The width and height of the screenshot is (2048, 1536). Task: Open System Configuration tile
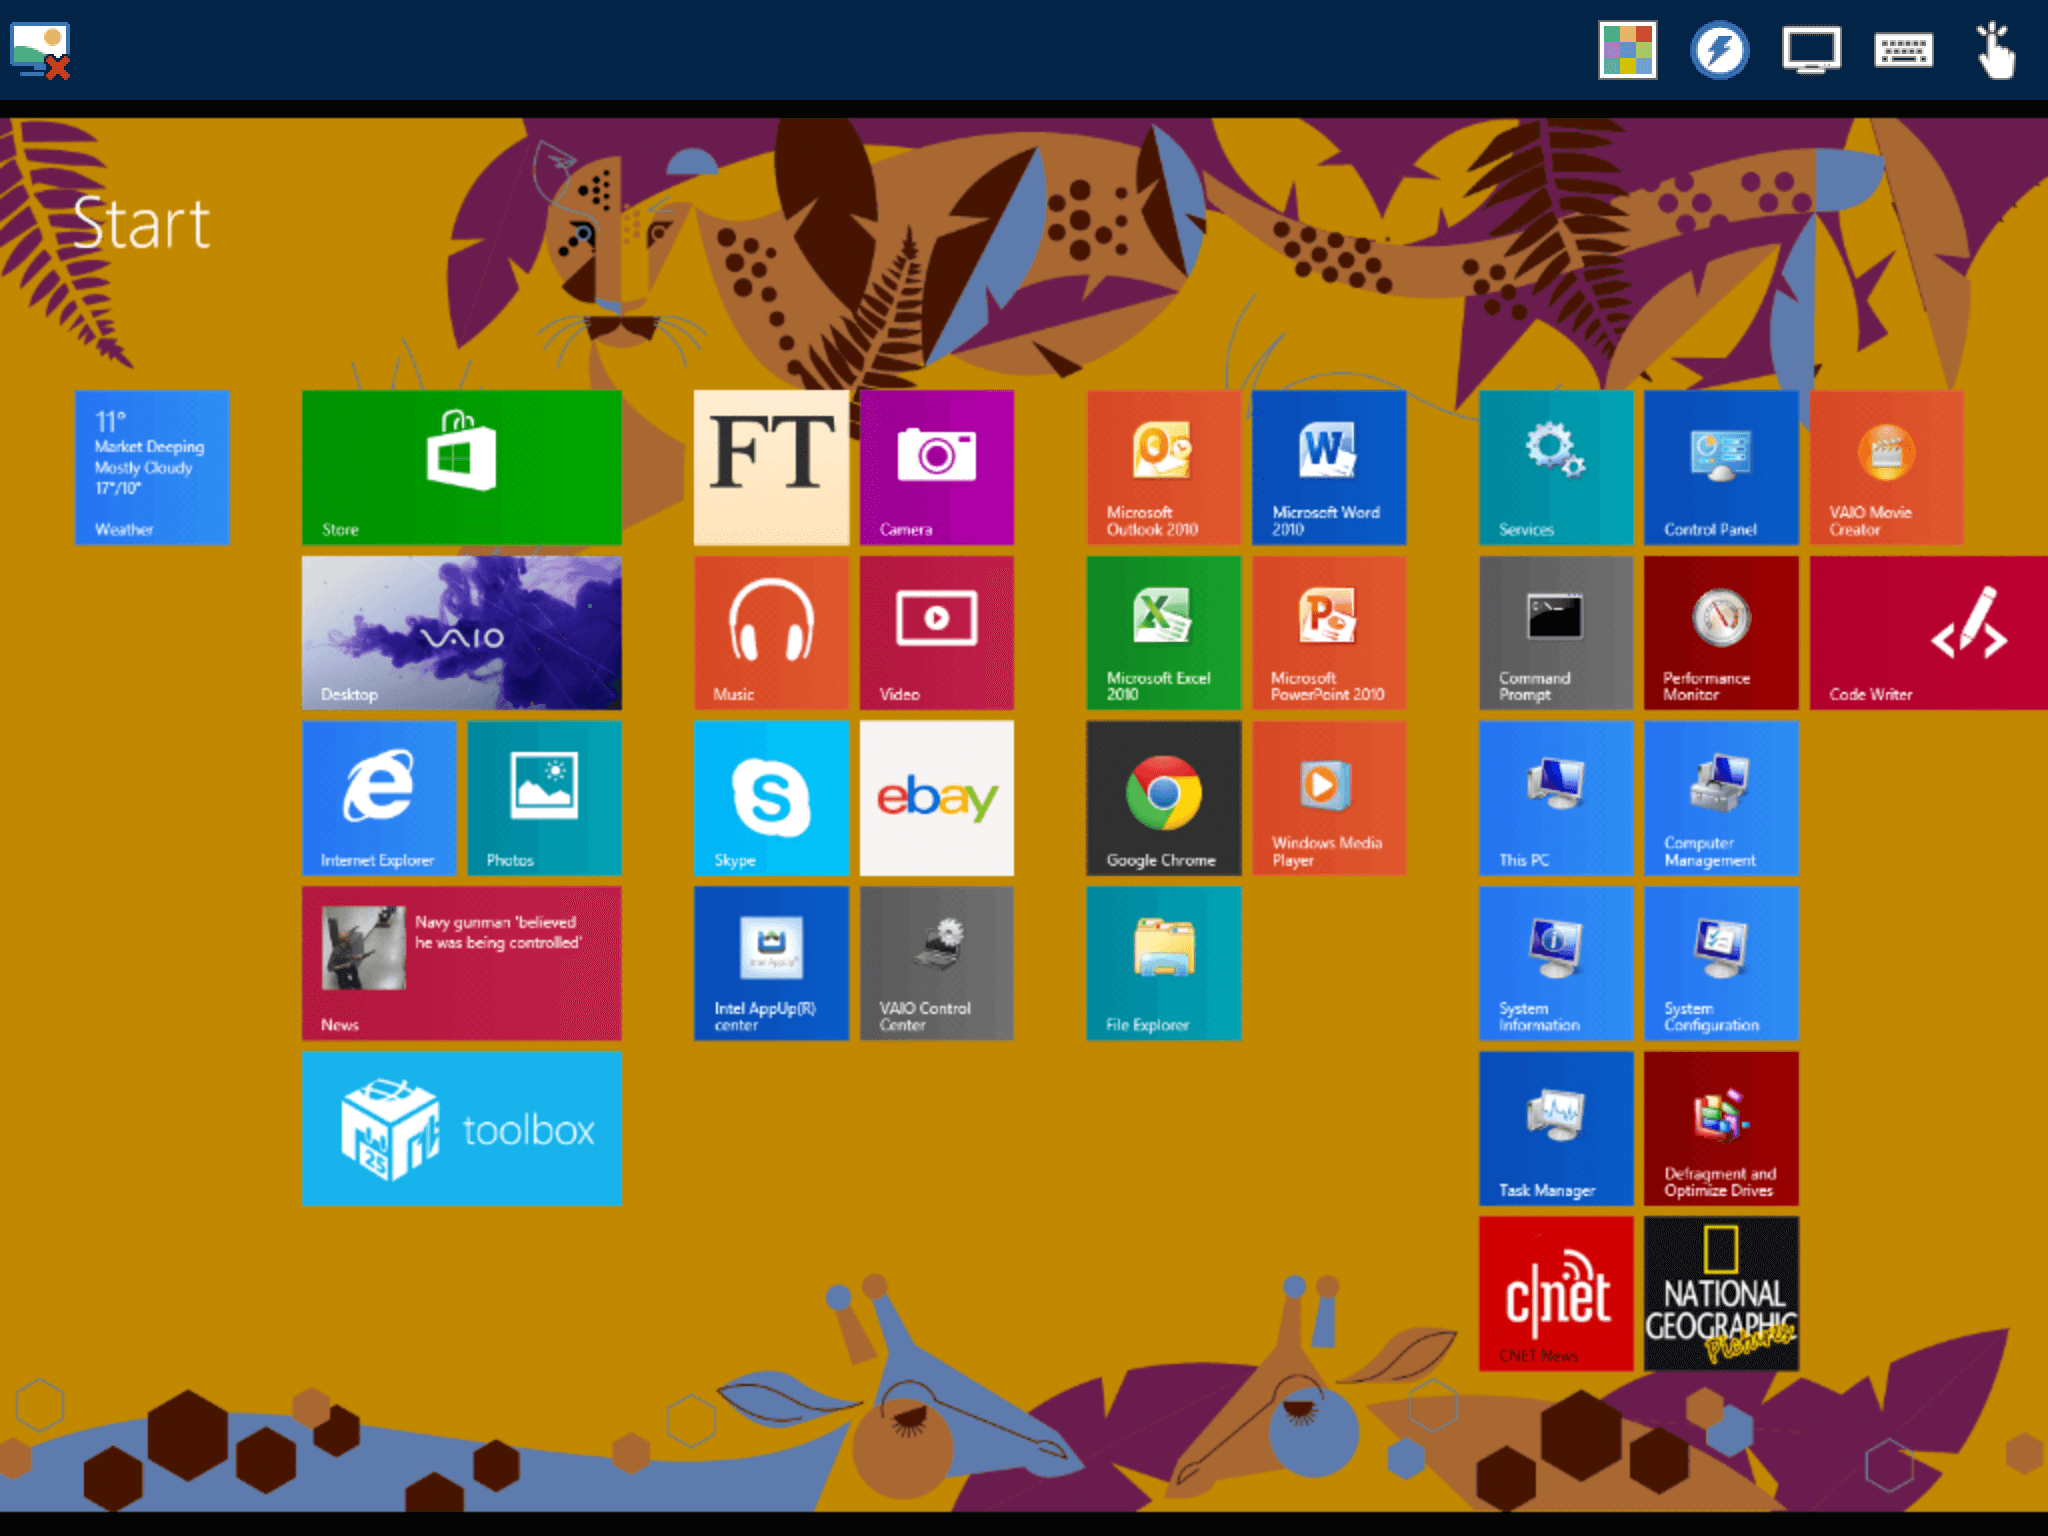tap(1721, 963)
